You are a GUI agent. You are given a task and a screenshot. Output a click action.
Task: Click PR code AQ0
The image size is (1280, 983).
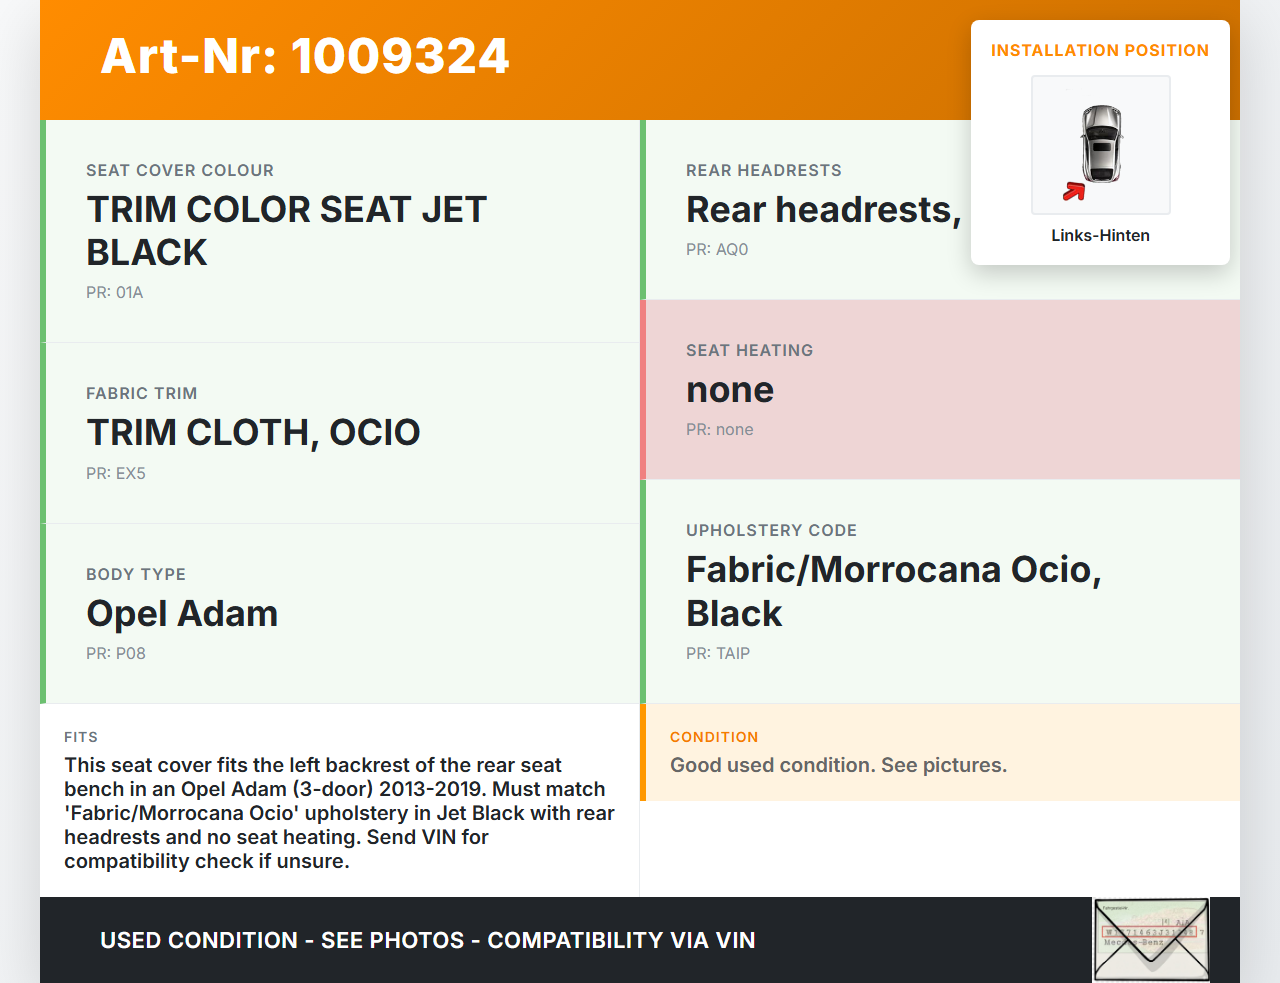(717, 250)
